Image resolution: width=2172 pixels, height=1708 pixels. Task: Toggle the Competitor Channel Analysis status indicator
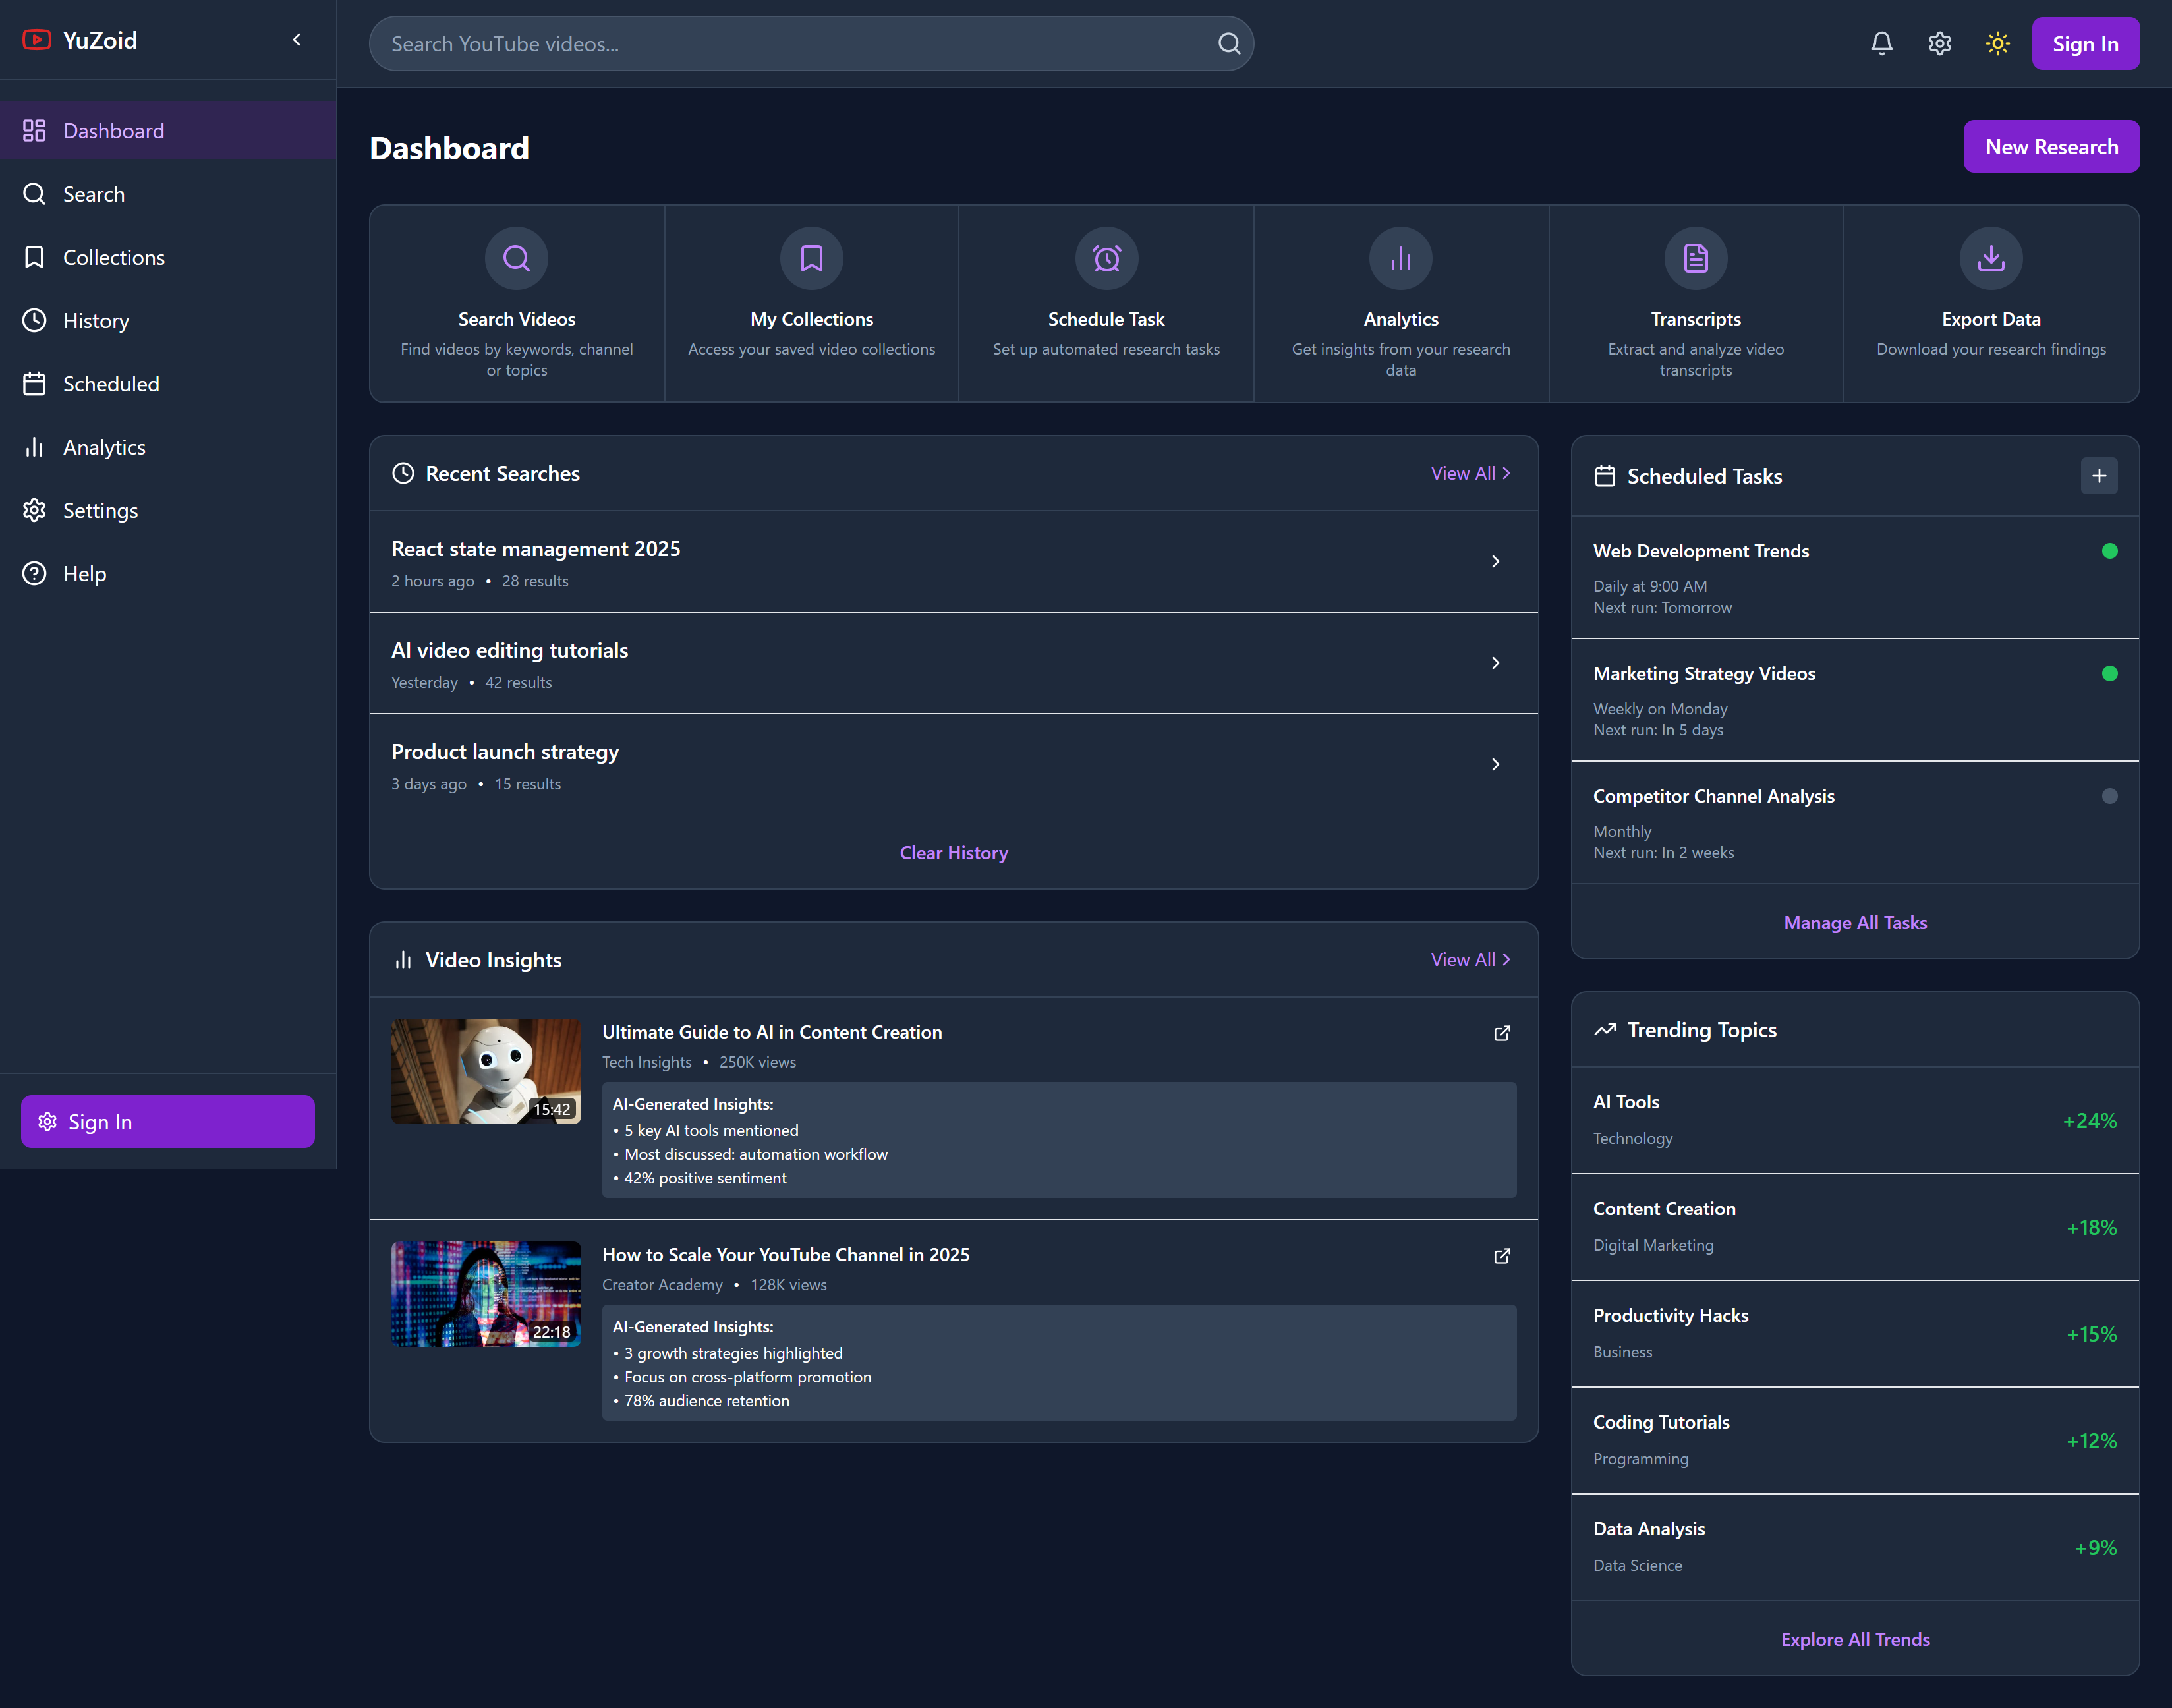click(2110, 795)
